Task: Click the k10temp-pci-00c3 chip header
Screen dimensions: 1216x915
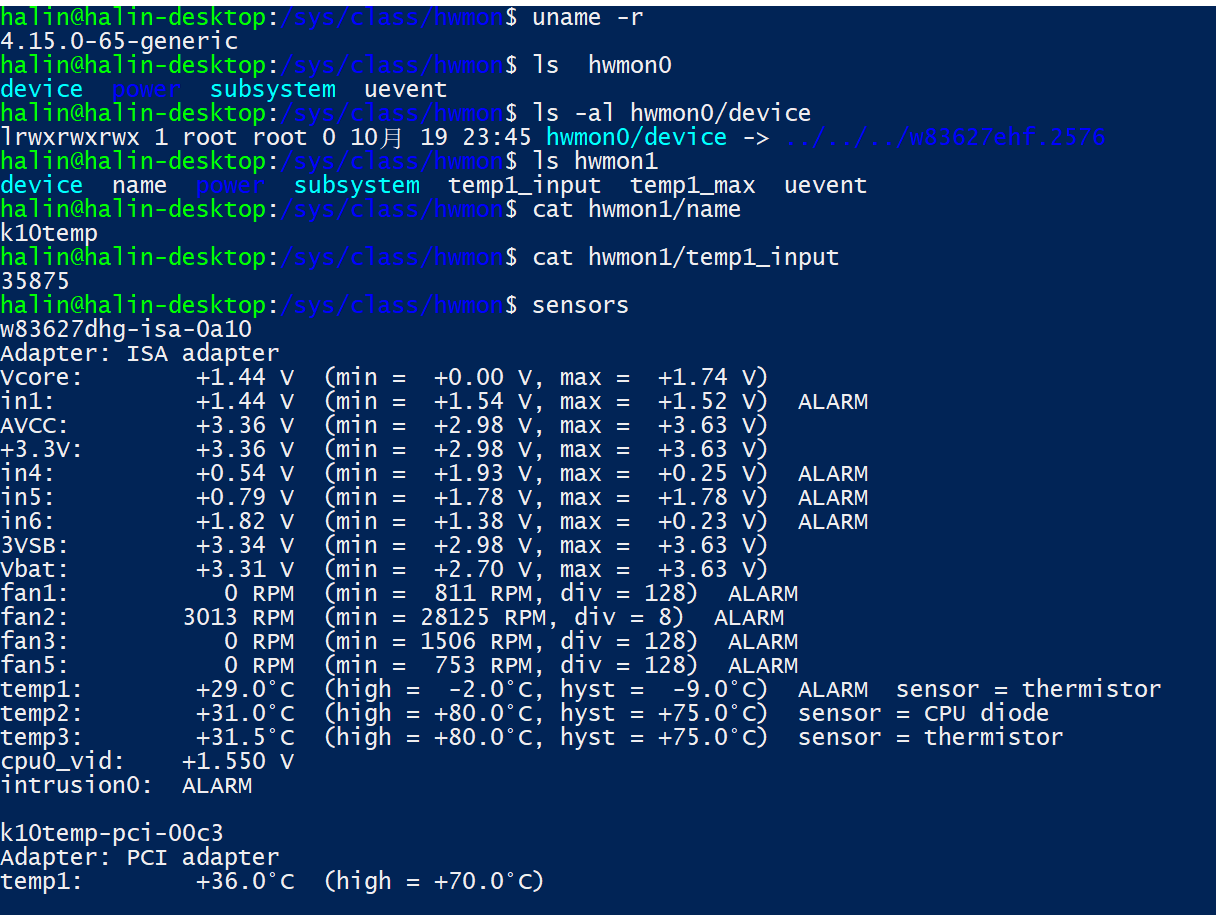Action: [x=112, y=833]
